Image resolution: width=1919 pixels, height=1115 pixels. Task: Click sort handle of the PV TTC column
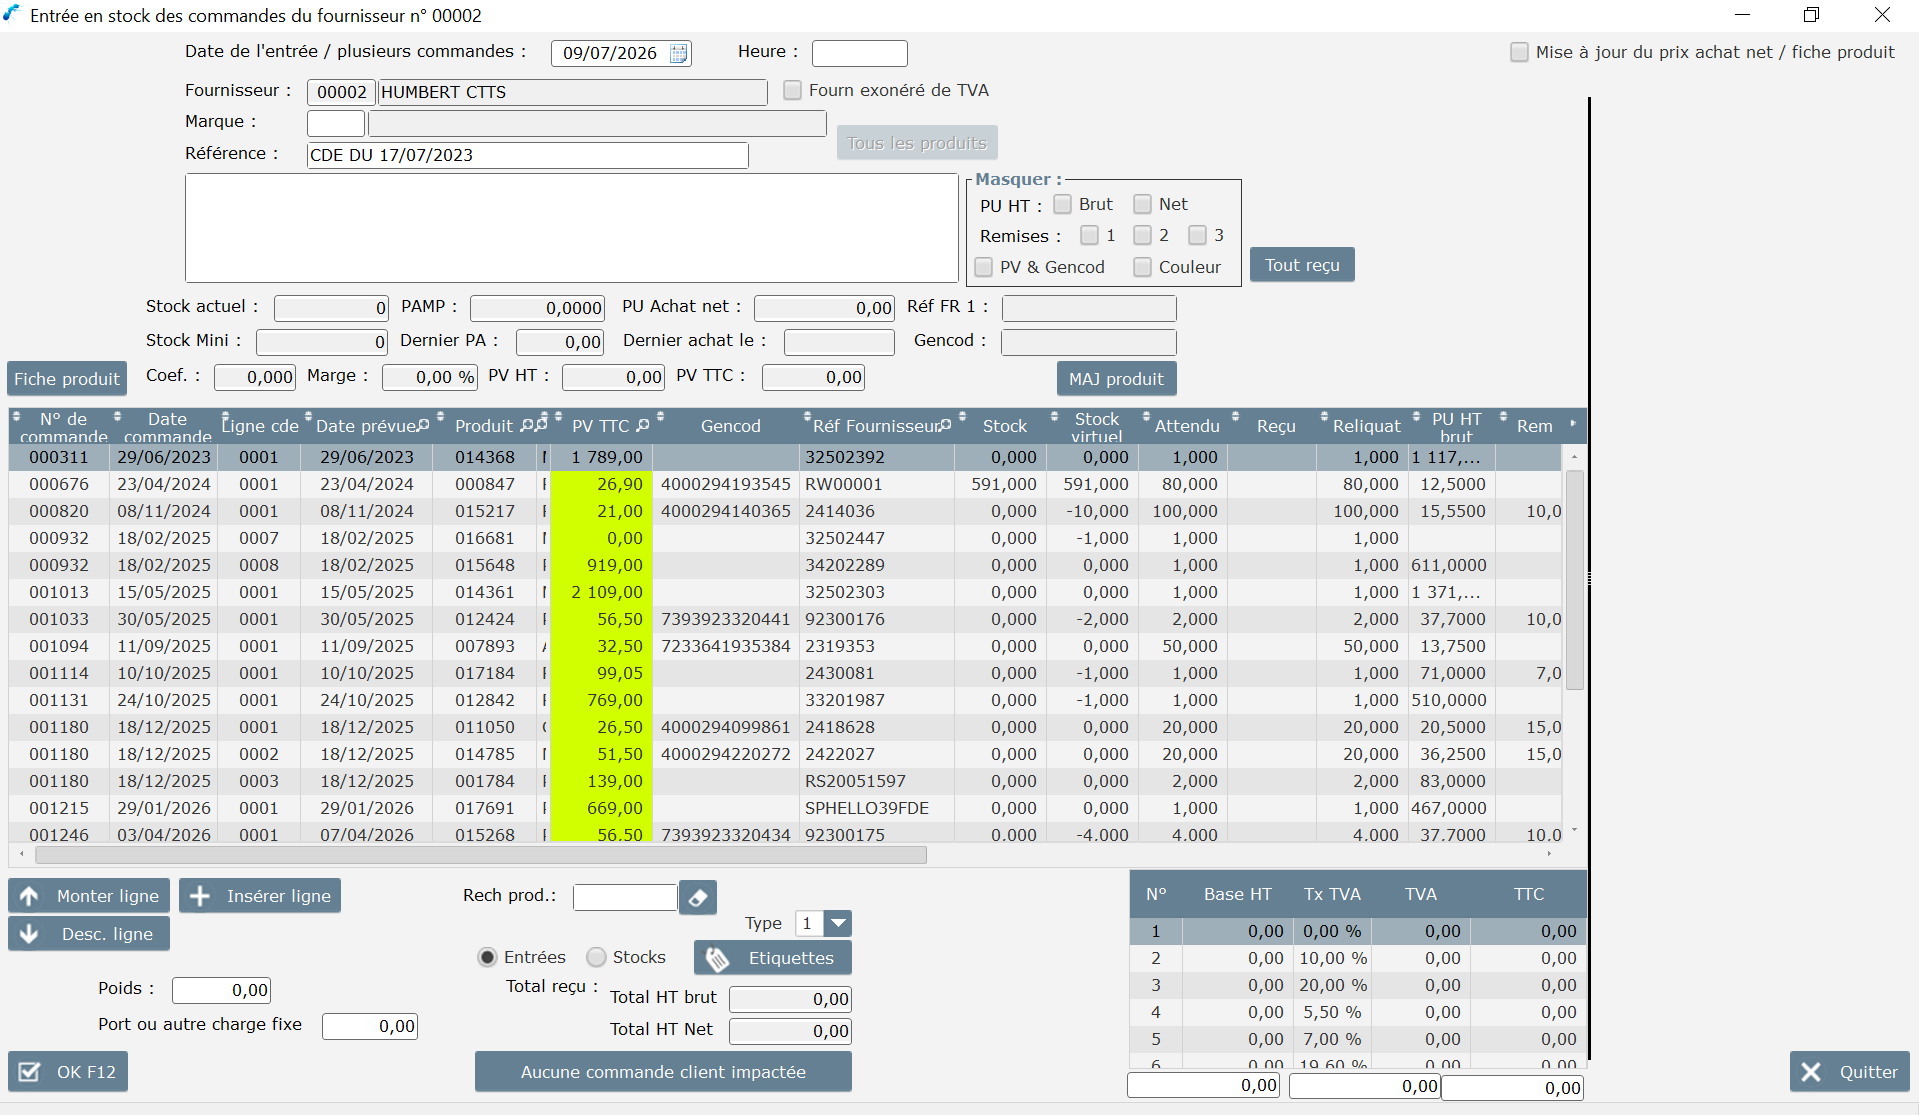[558, 416]
